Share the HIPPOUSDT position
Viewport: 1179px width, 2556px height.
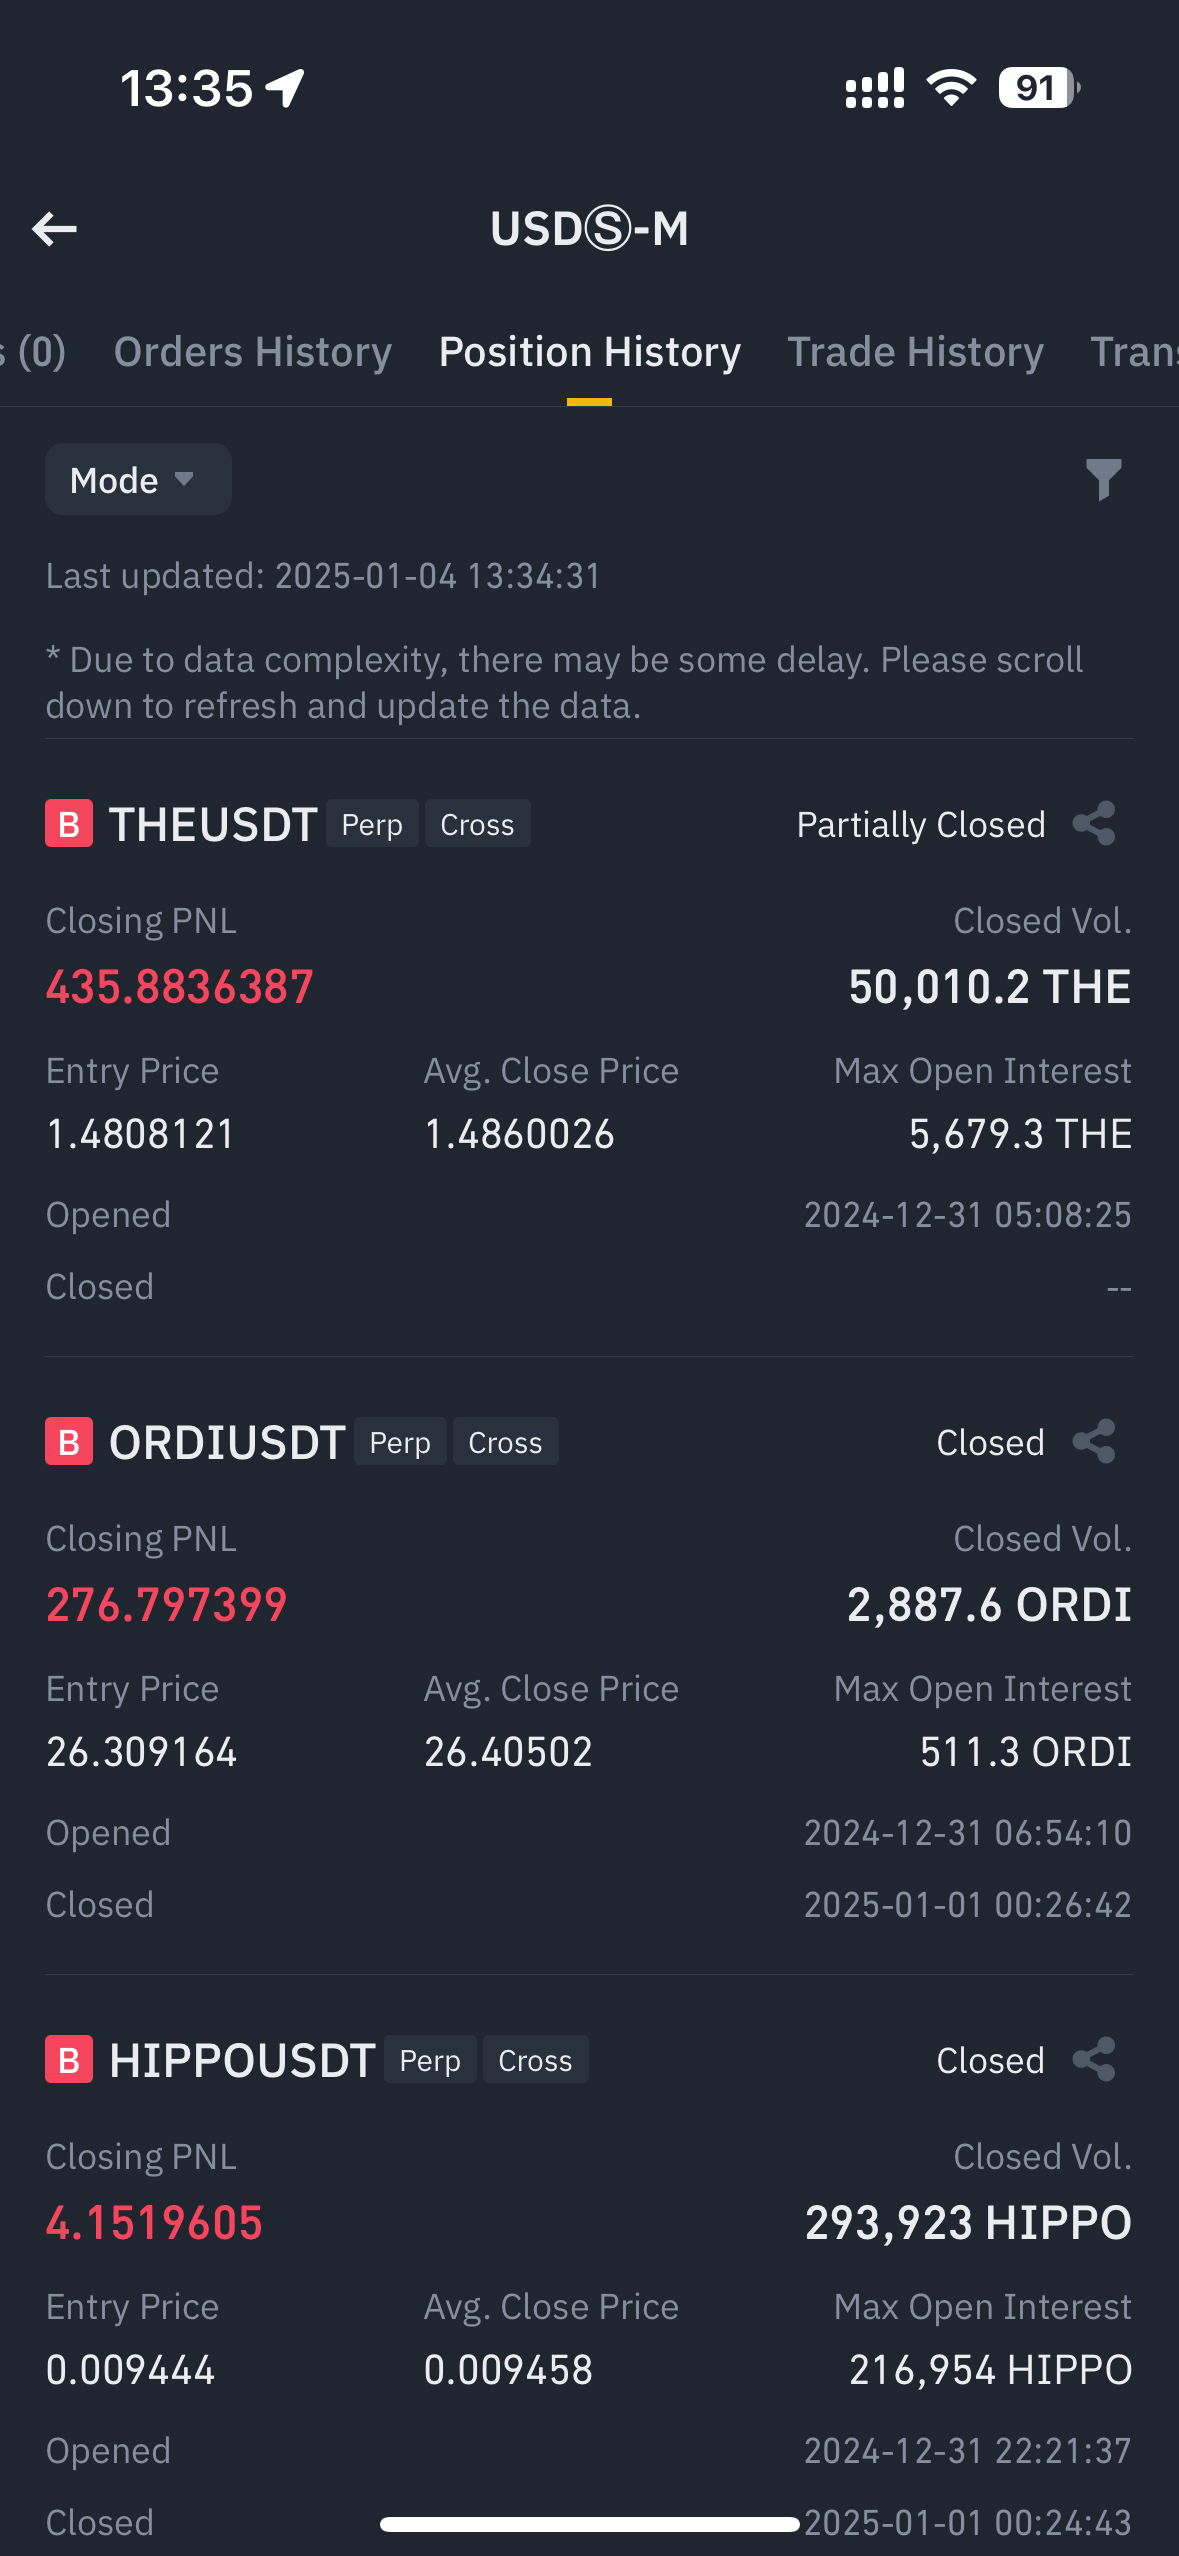point(1094,2060)
